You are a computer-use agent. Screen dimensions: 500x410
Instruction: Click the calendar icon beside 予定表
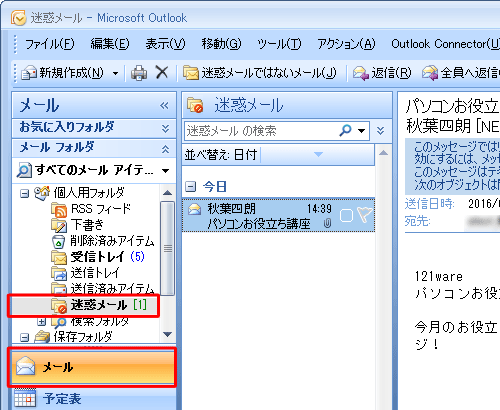25,398
